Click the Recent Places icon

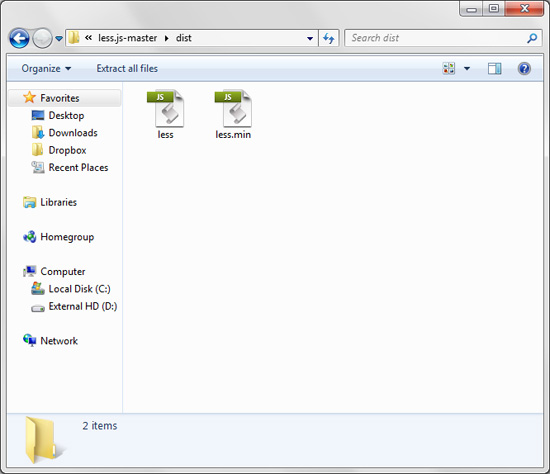click(38, 167)
